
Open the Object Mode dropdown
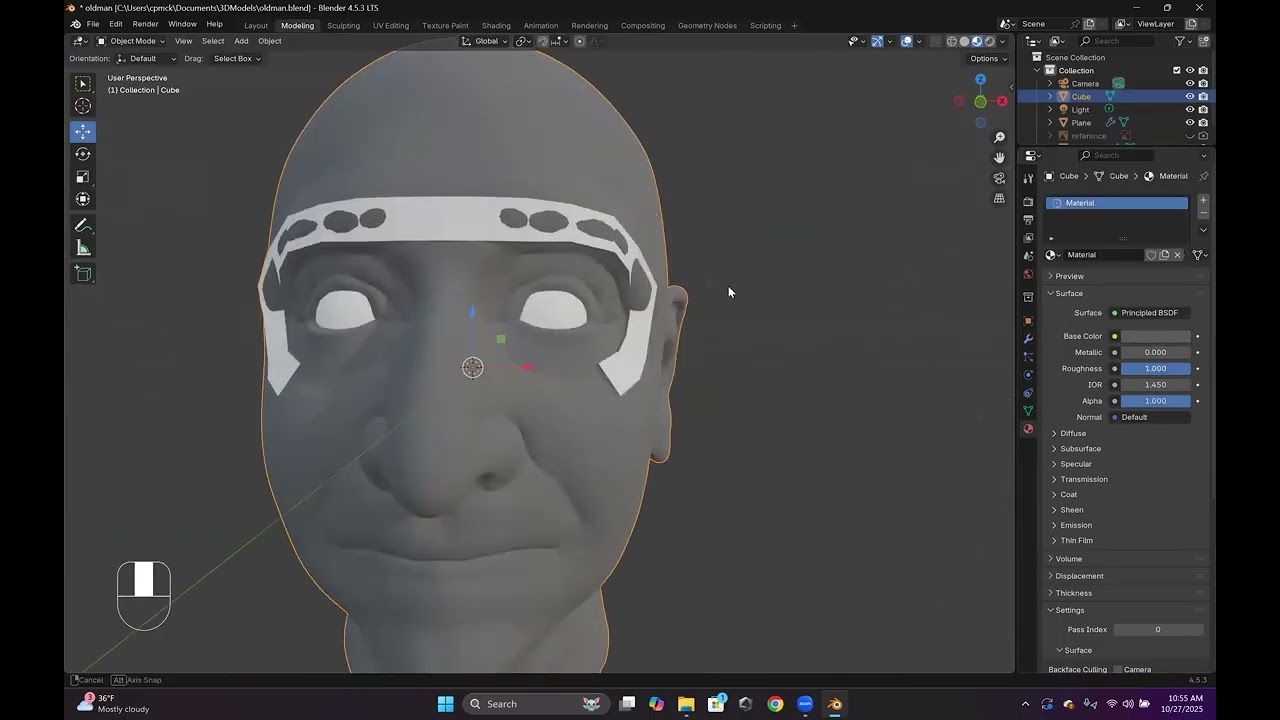pyautogui.click(x=133, y=41)
